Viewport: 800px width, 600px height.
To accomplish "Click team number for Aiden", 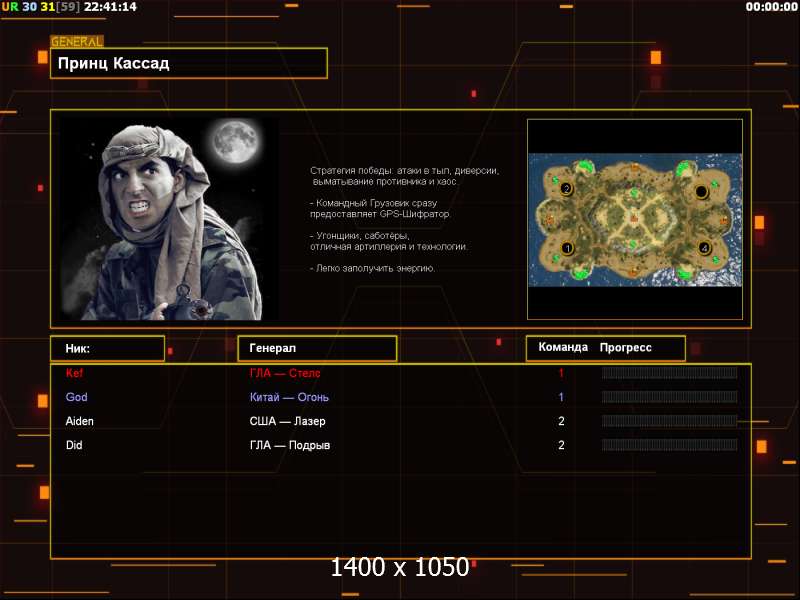I will [561, 421].
